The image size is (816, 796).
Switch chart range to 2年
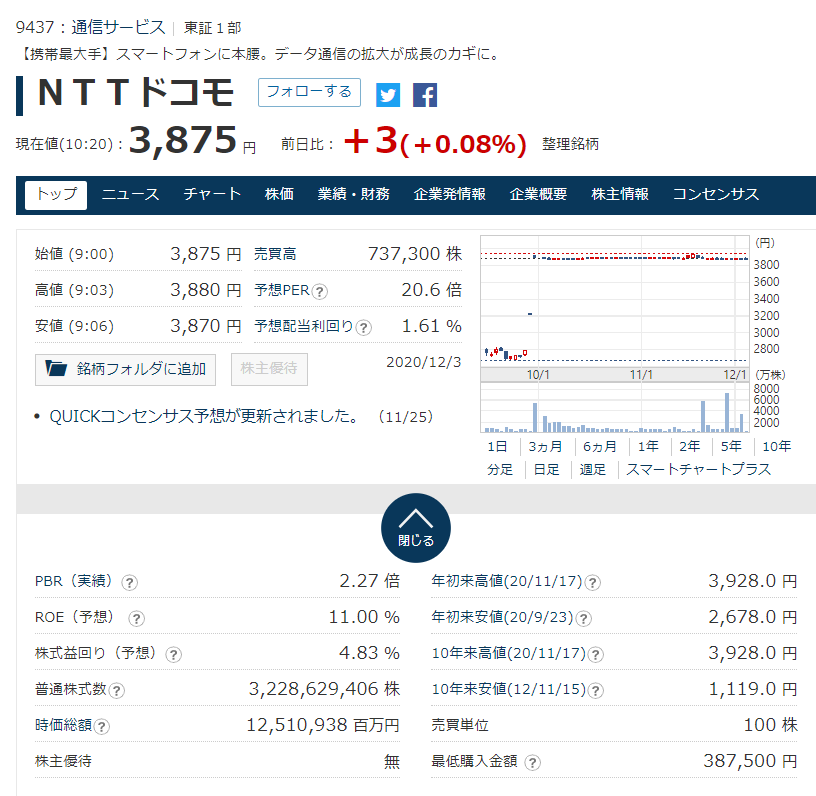coord(690,446)
